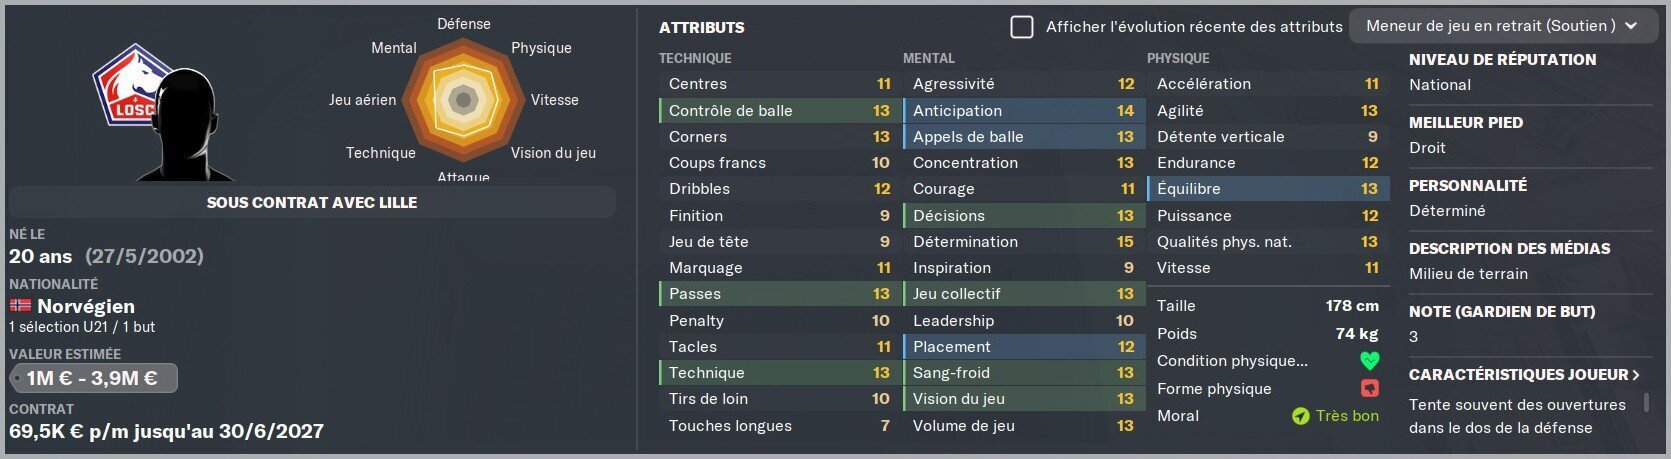Click the attribute radar polygon chart
Viewport: 1671px width, 459px height.
463,100
